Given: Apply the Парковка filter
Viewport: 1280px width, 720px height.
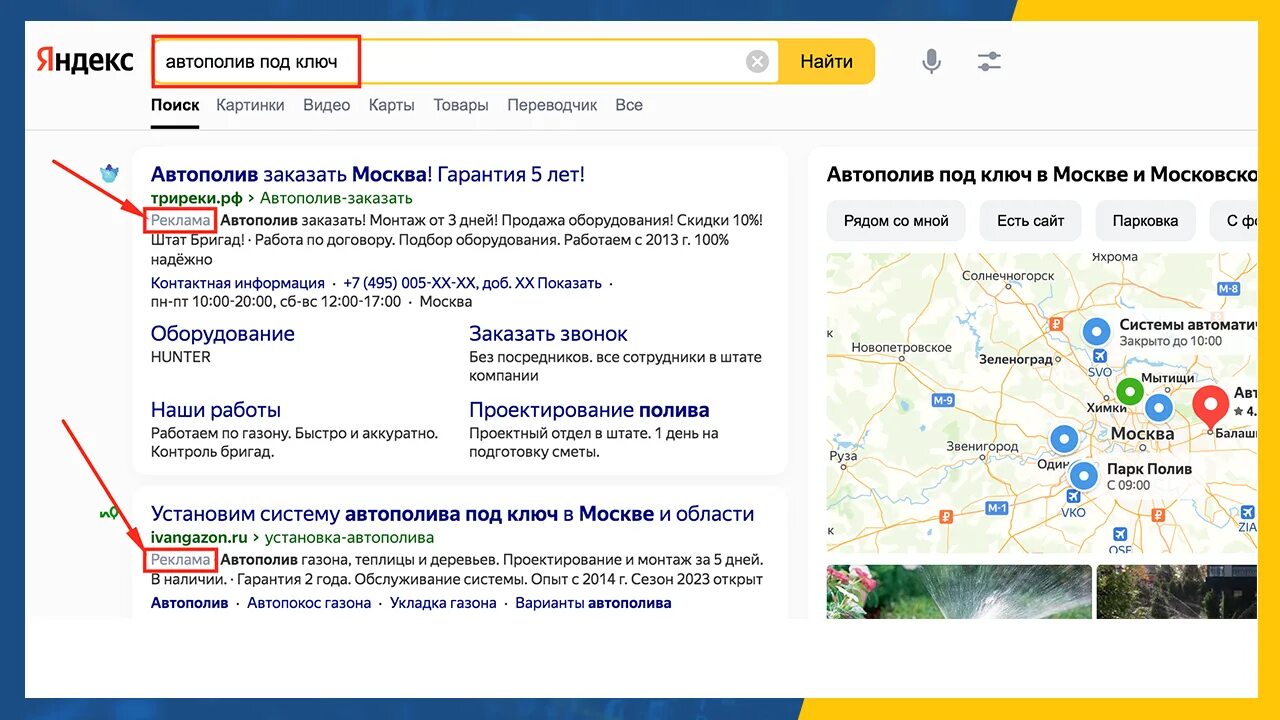Looking at the screenshot, I should pyautogui.click(x=1145, y=221).
